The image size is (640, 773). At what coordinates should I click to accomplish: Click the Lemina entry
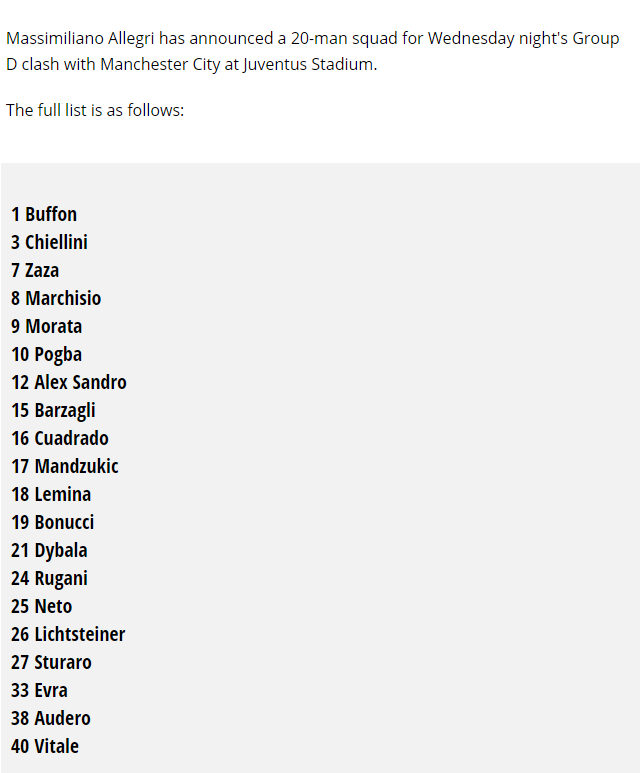coord(62,494)
